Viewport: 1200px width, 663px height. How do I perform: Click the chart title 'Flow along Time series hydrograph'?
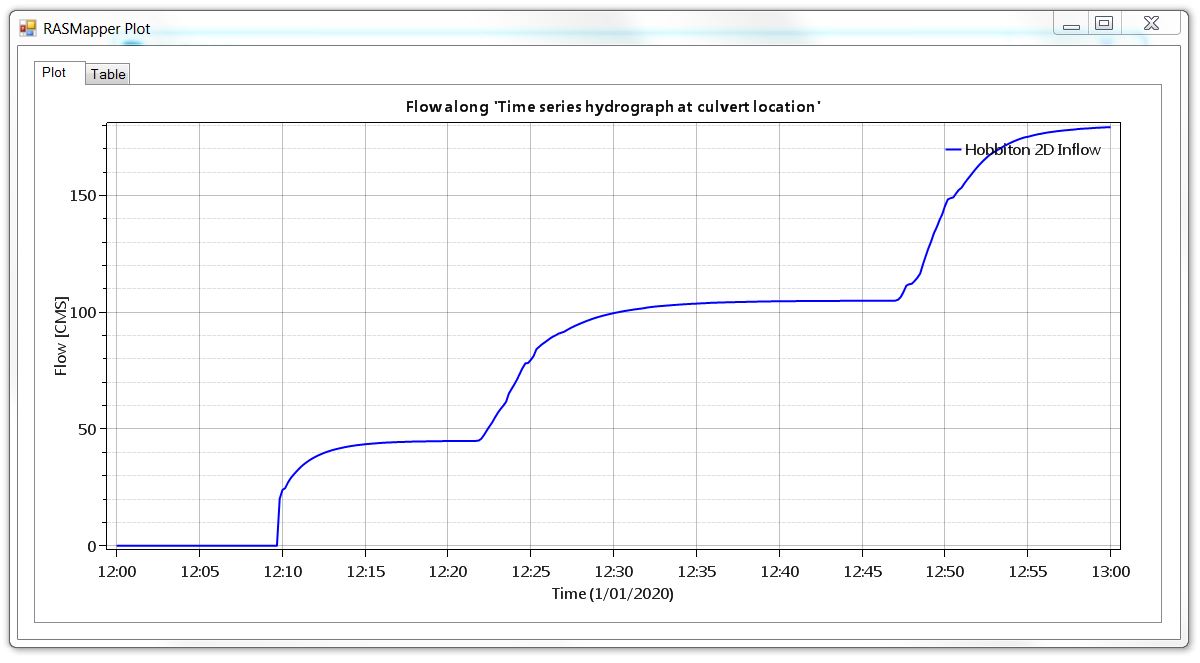tap(613, 106)
